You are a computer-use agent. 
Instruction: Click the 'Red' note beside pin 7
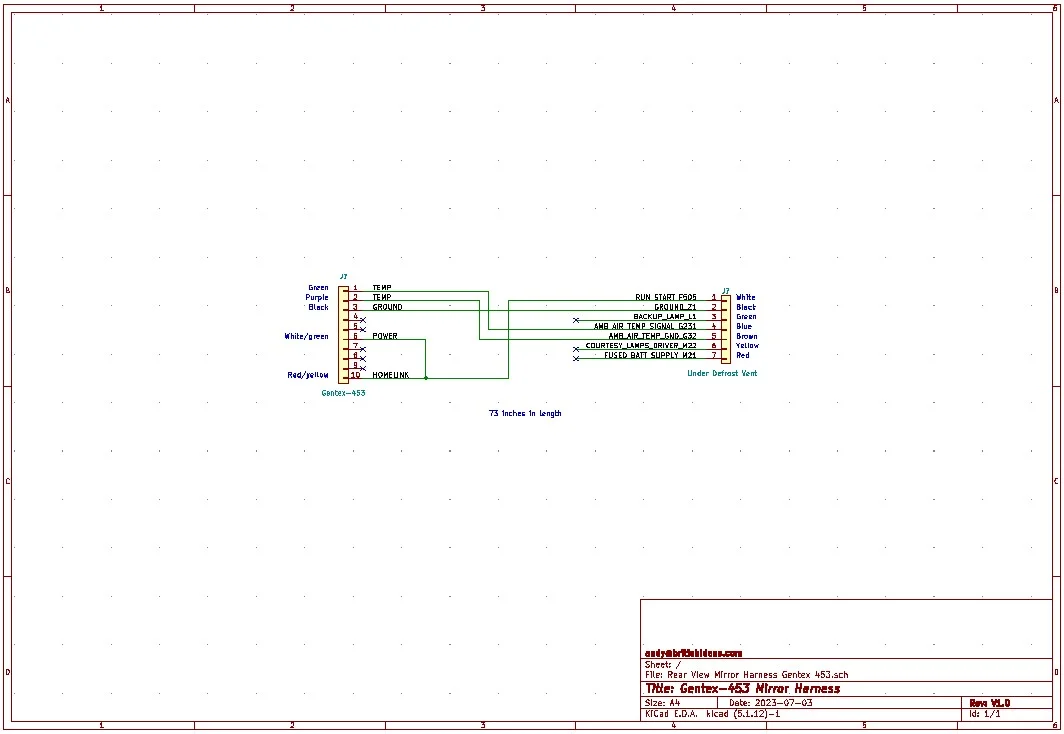click(x=743, y=355)
